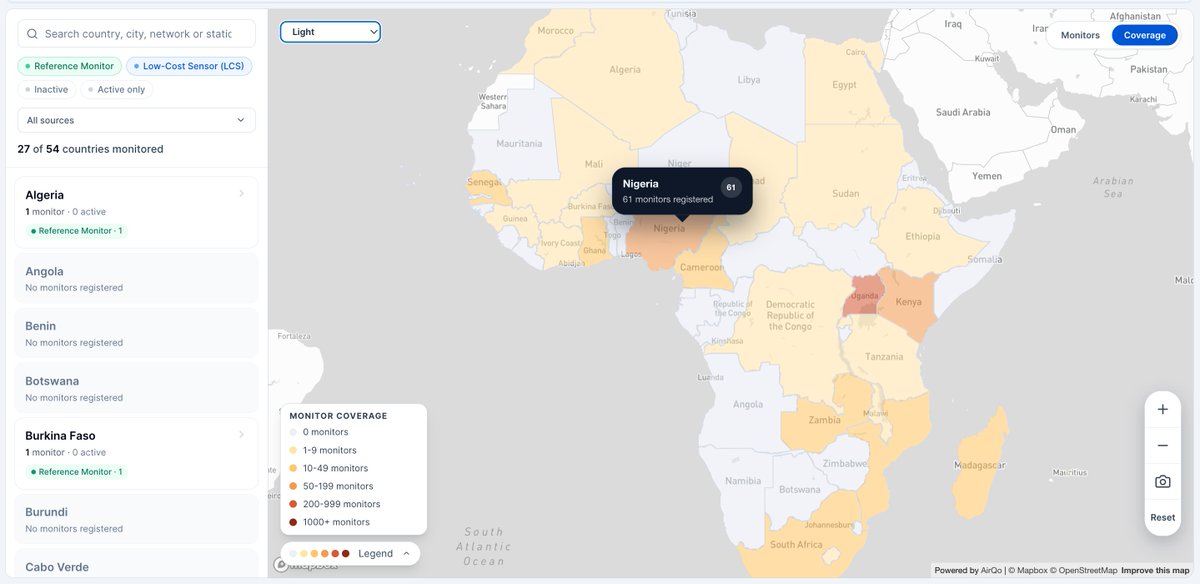Image resolution: width=1200 pixels, height=584 pixels.
Task: Open the Light map style dropdown
Action: point(330,32)
